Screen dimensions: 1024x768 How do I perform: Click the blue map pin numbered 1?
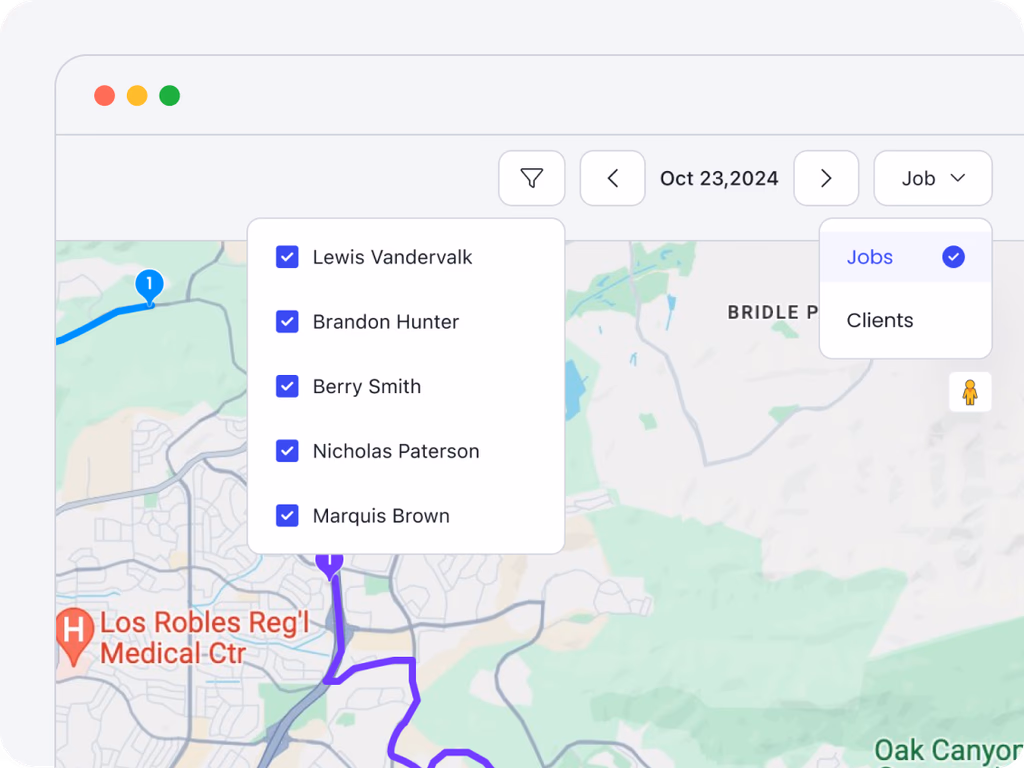[x=149, y=285]
